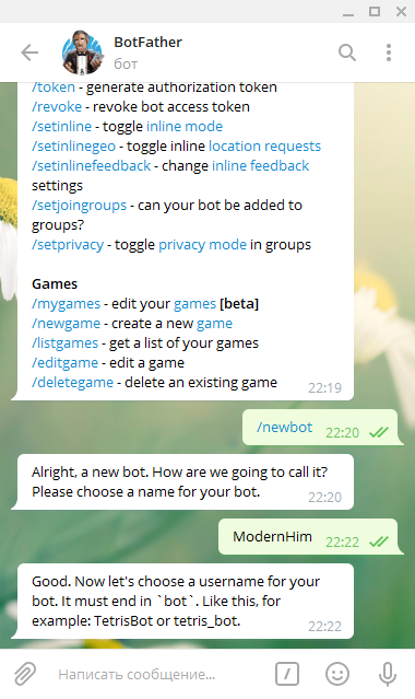The height and width of the screenshot is (699, 415).
Task: Go back using the left arrow
Action: point(30,53)
